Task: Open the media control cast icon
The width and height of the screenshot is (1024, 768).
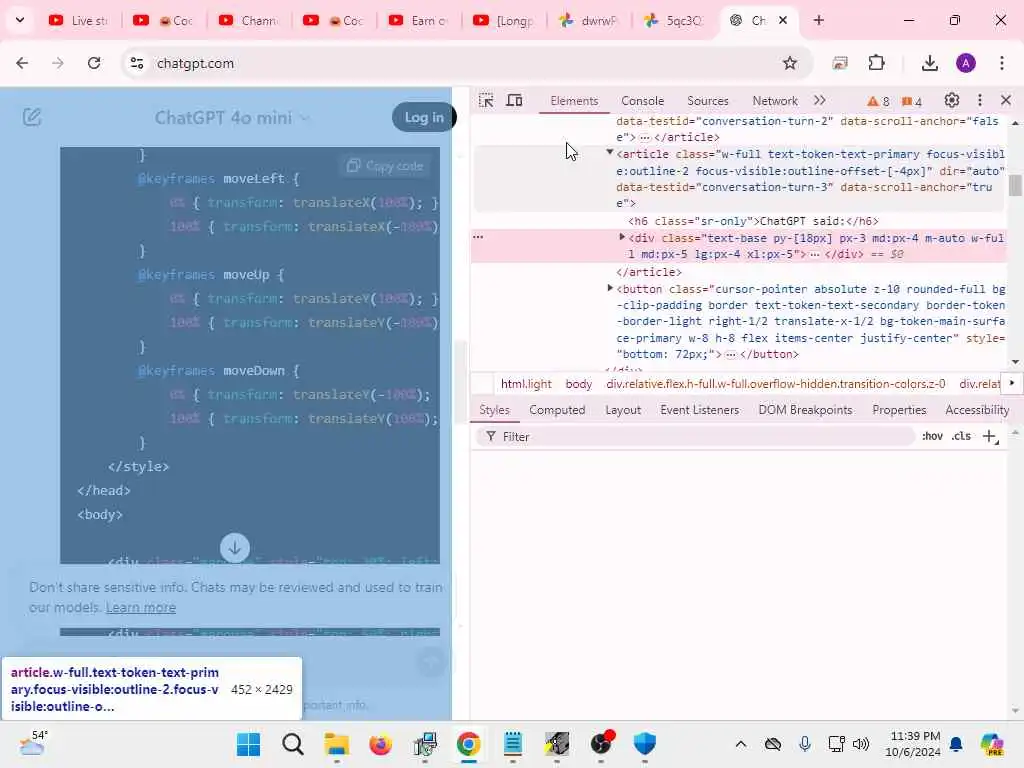Action: pyautogui.click(x=840, y=63)
